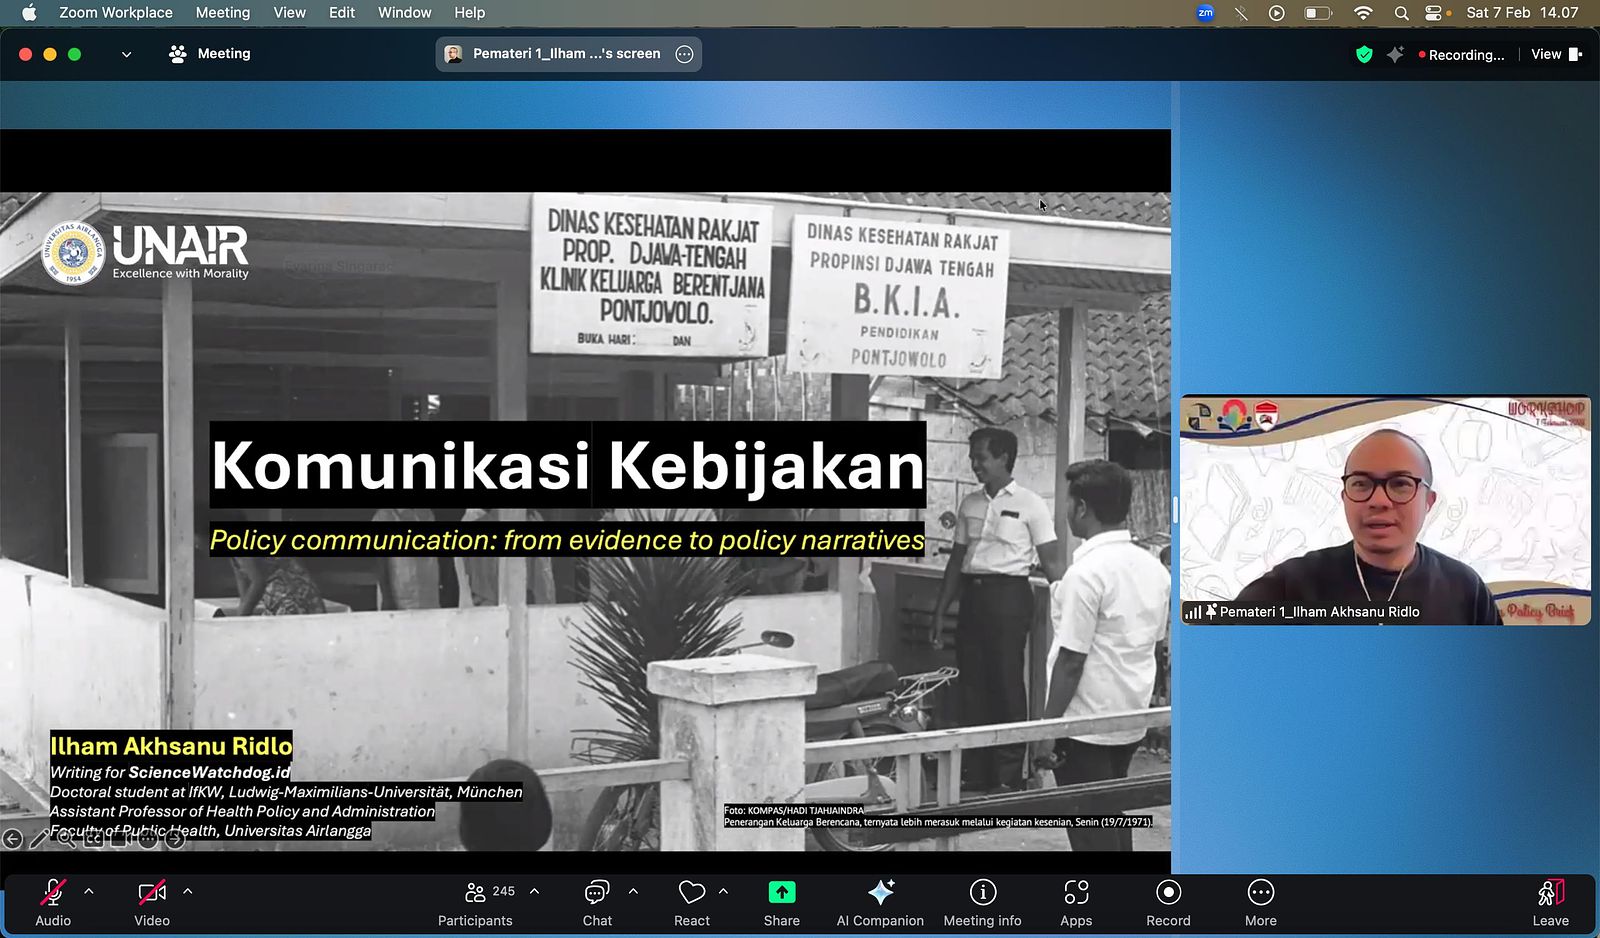Click the green Share screen icon
The height and width of the screenshot is (938, 1600).
[x=781, y=892]
